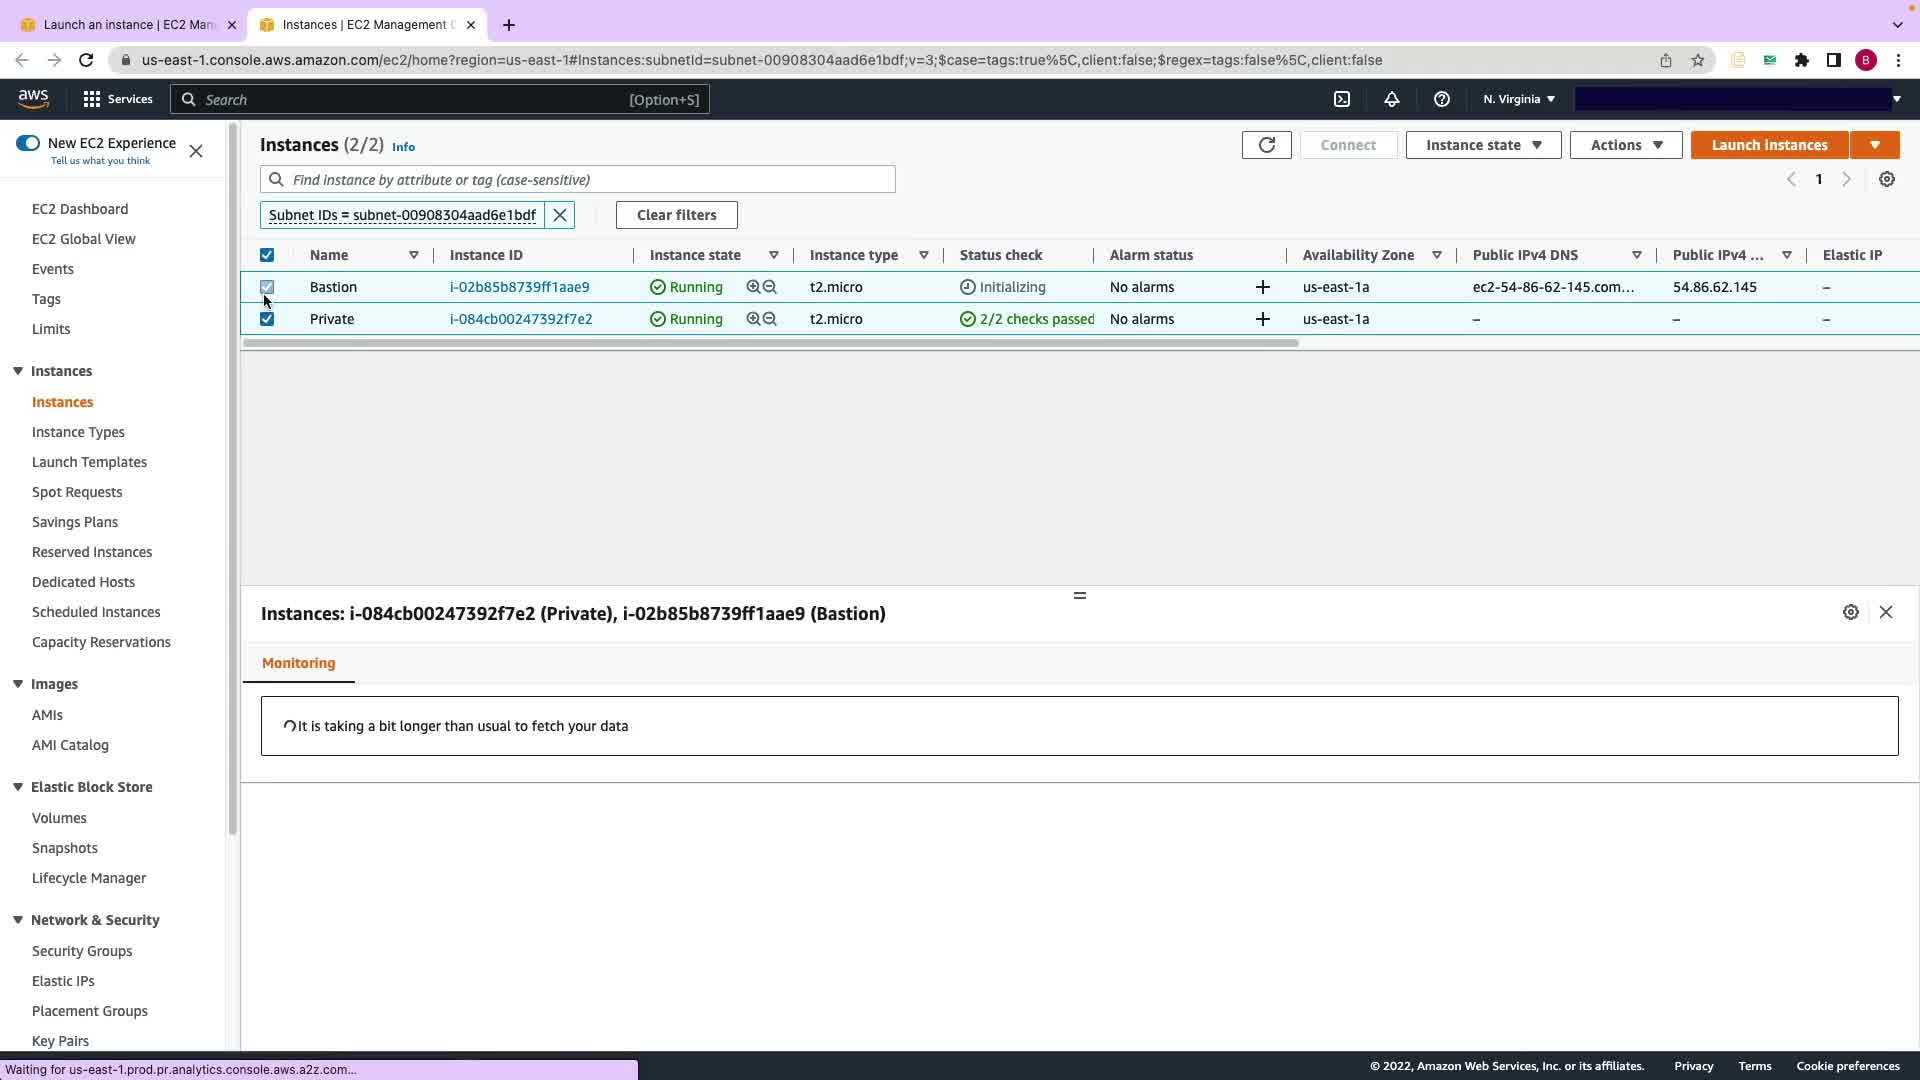Click the Clear filters button
Screen dimensions: 1920x1080
[x=676, y=215]
